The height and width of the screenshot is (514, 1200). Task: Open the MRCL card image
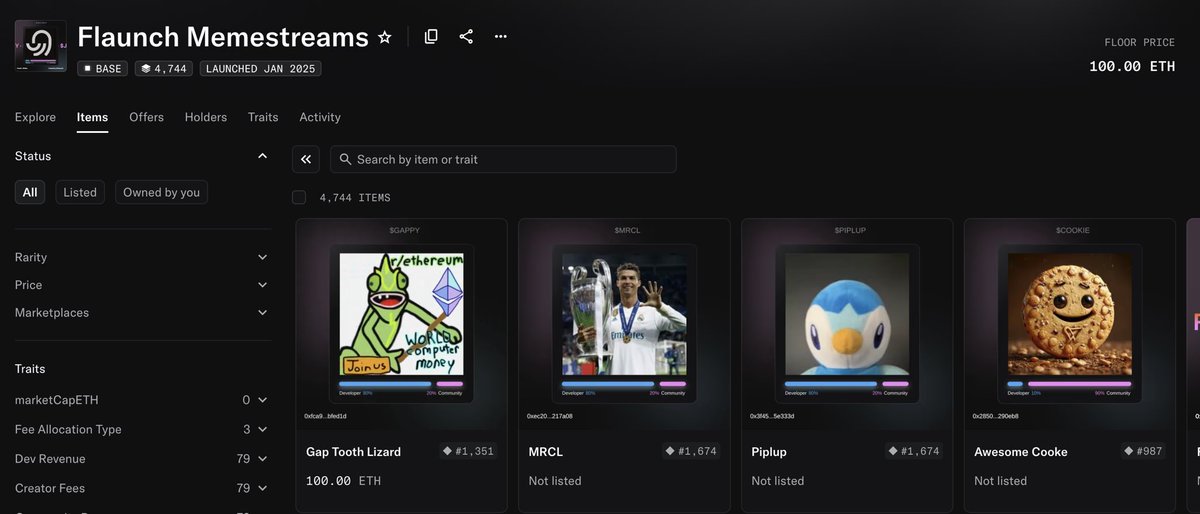[x=624, y=314]
